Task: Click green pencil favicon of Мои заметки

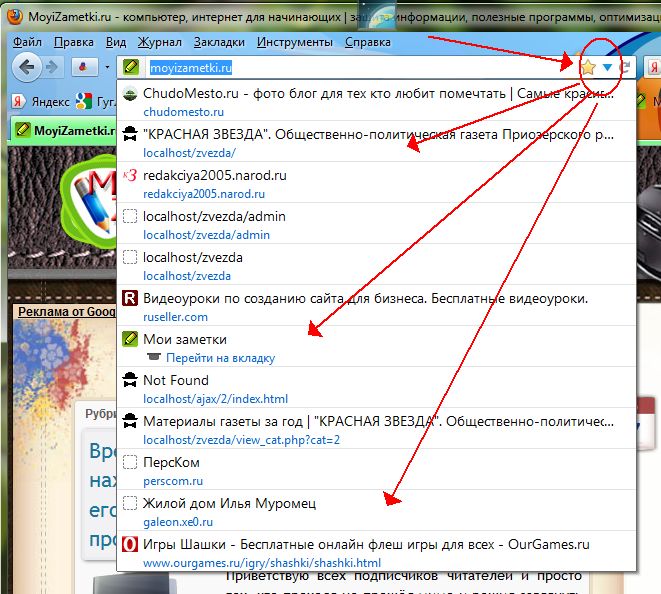Action: (130, 339)
